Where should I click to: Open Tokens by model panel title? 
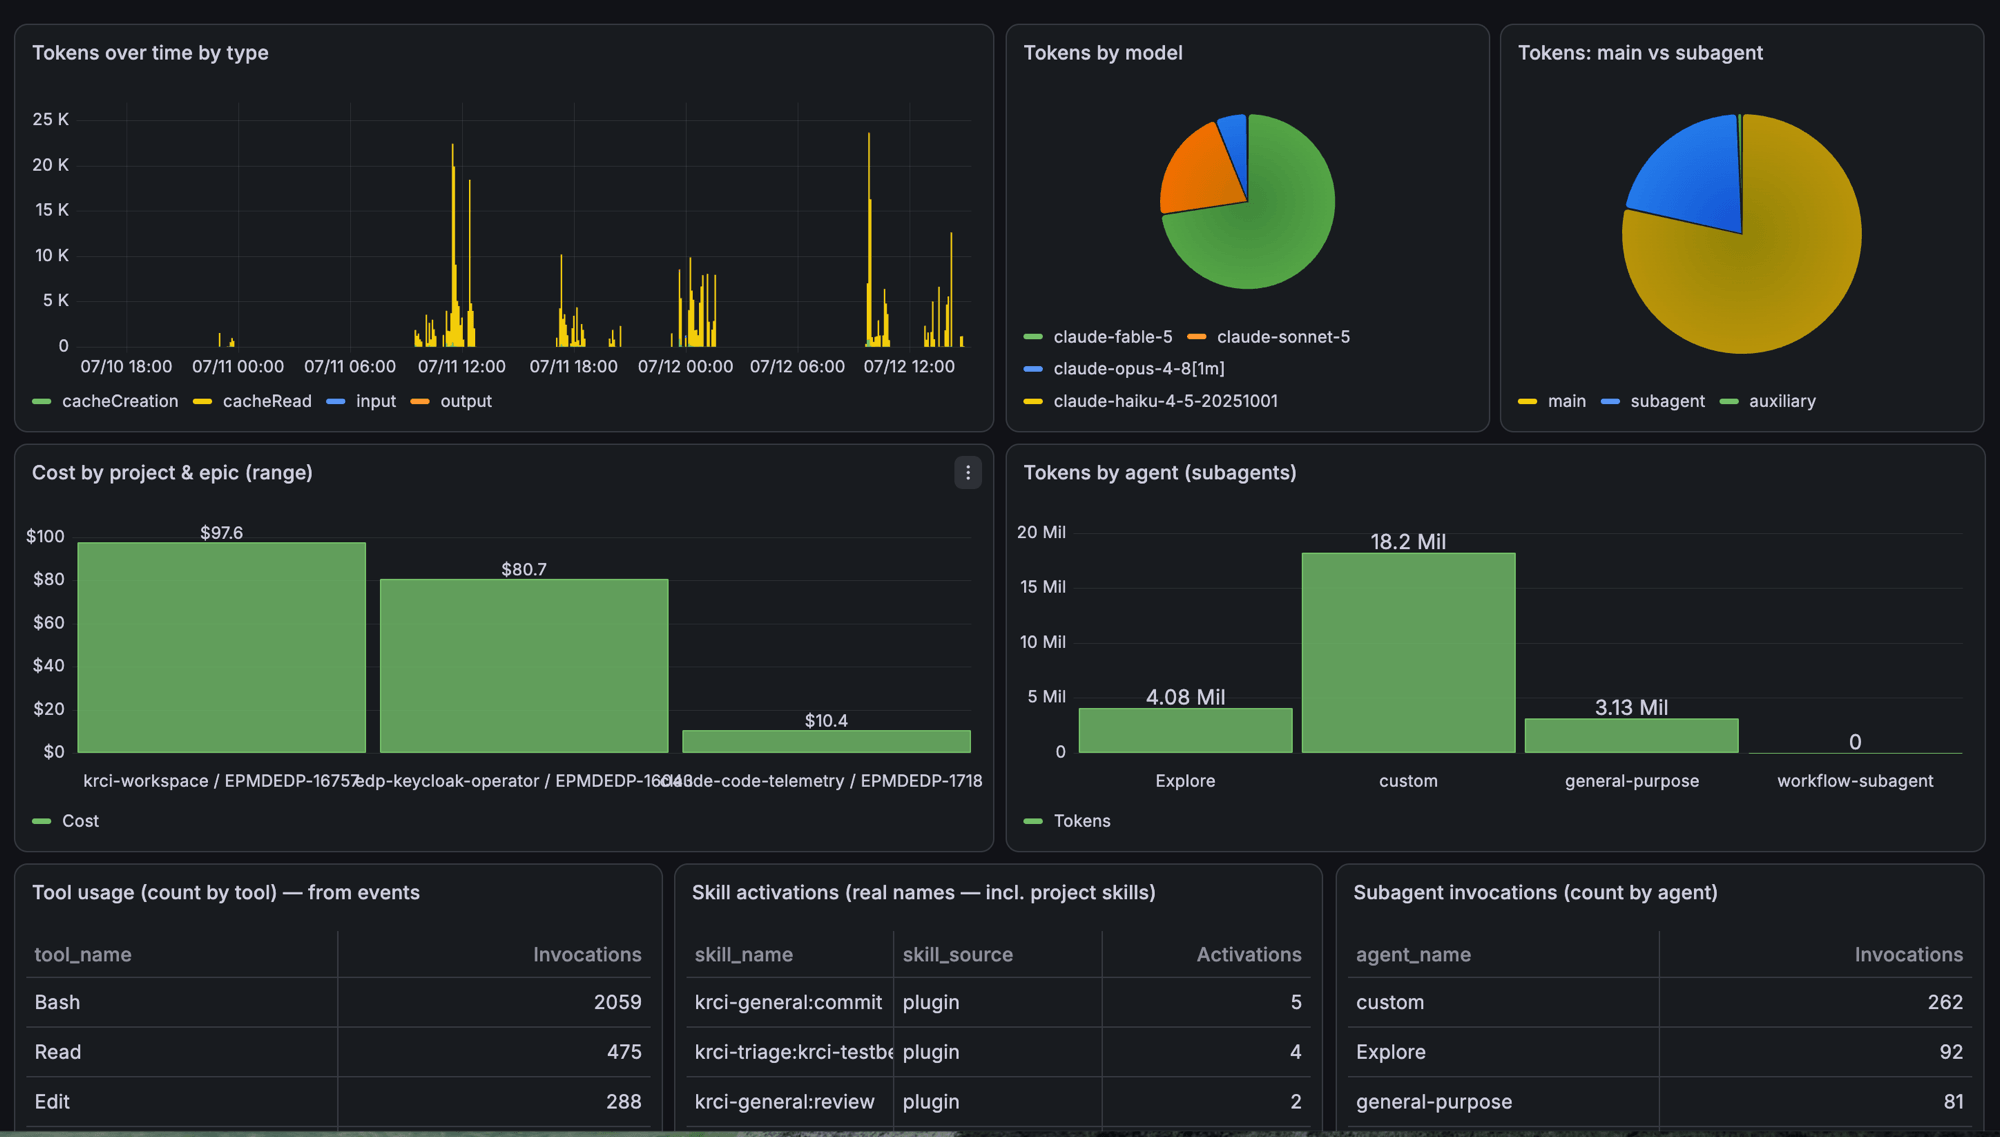(x=1103, y=53)
